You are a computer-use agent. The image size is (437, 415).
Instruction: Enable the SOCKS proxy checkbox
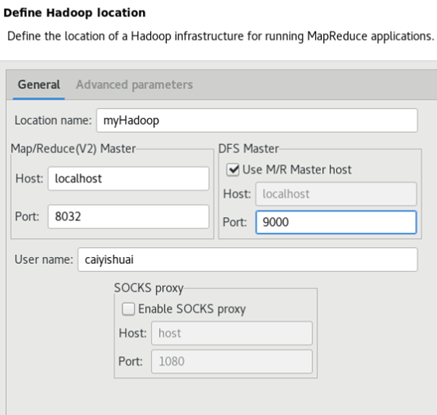(x=128, y=309)
